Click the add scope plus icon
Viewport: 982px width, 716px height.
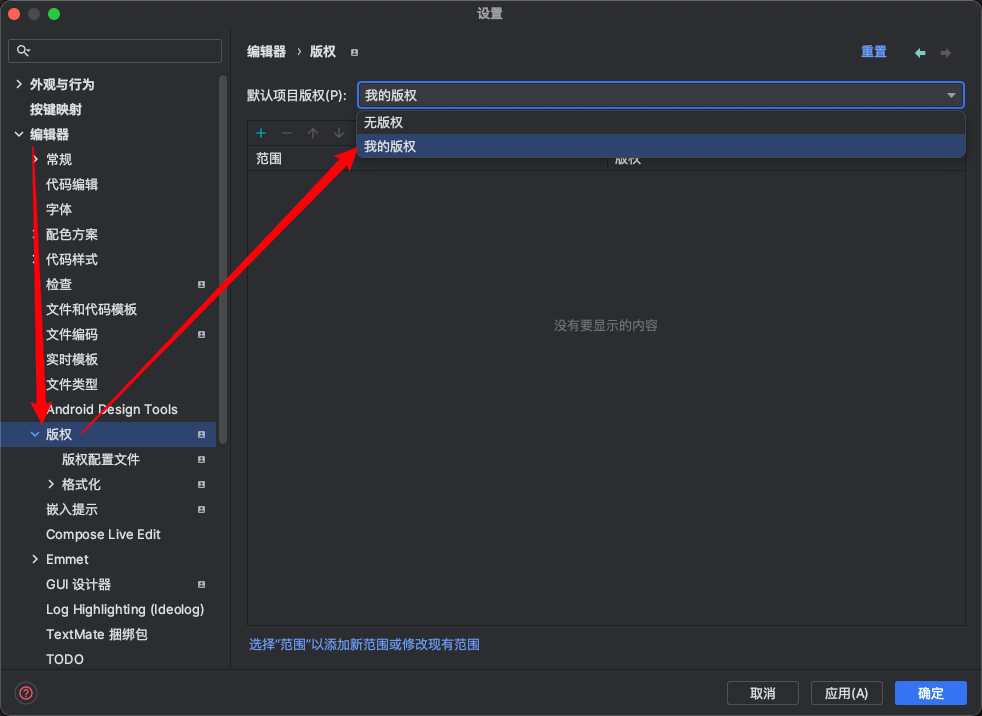pyautogui.click(x=261, y=133)
